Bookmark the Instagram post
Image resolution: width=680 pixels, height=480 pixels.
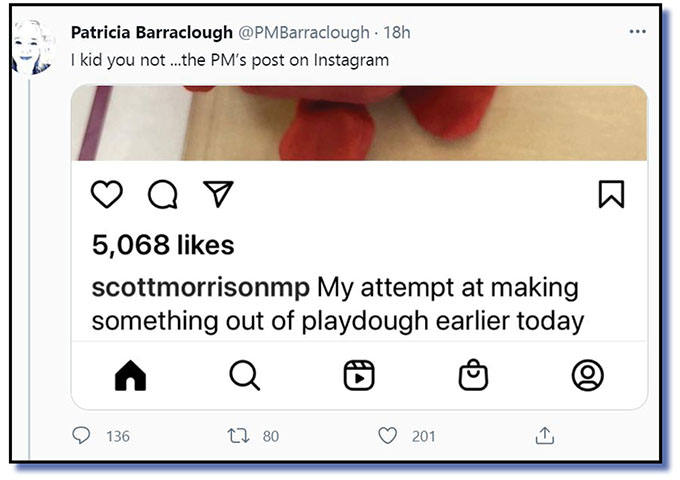[611, 194]
